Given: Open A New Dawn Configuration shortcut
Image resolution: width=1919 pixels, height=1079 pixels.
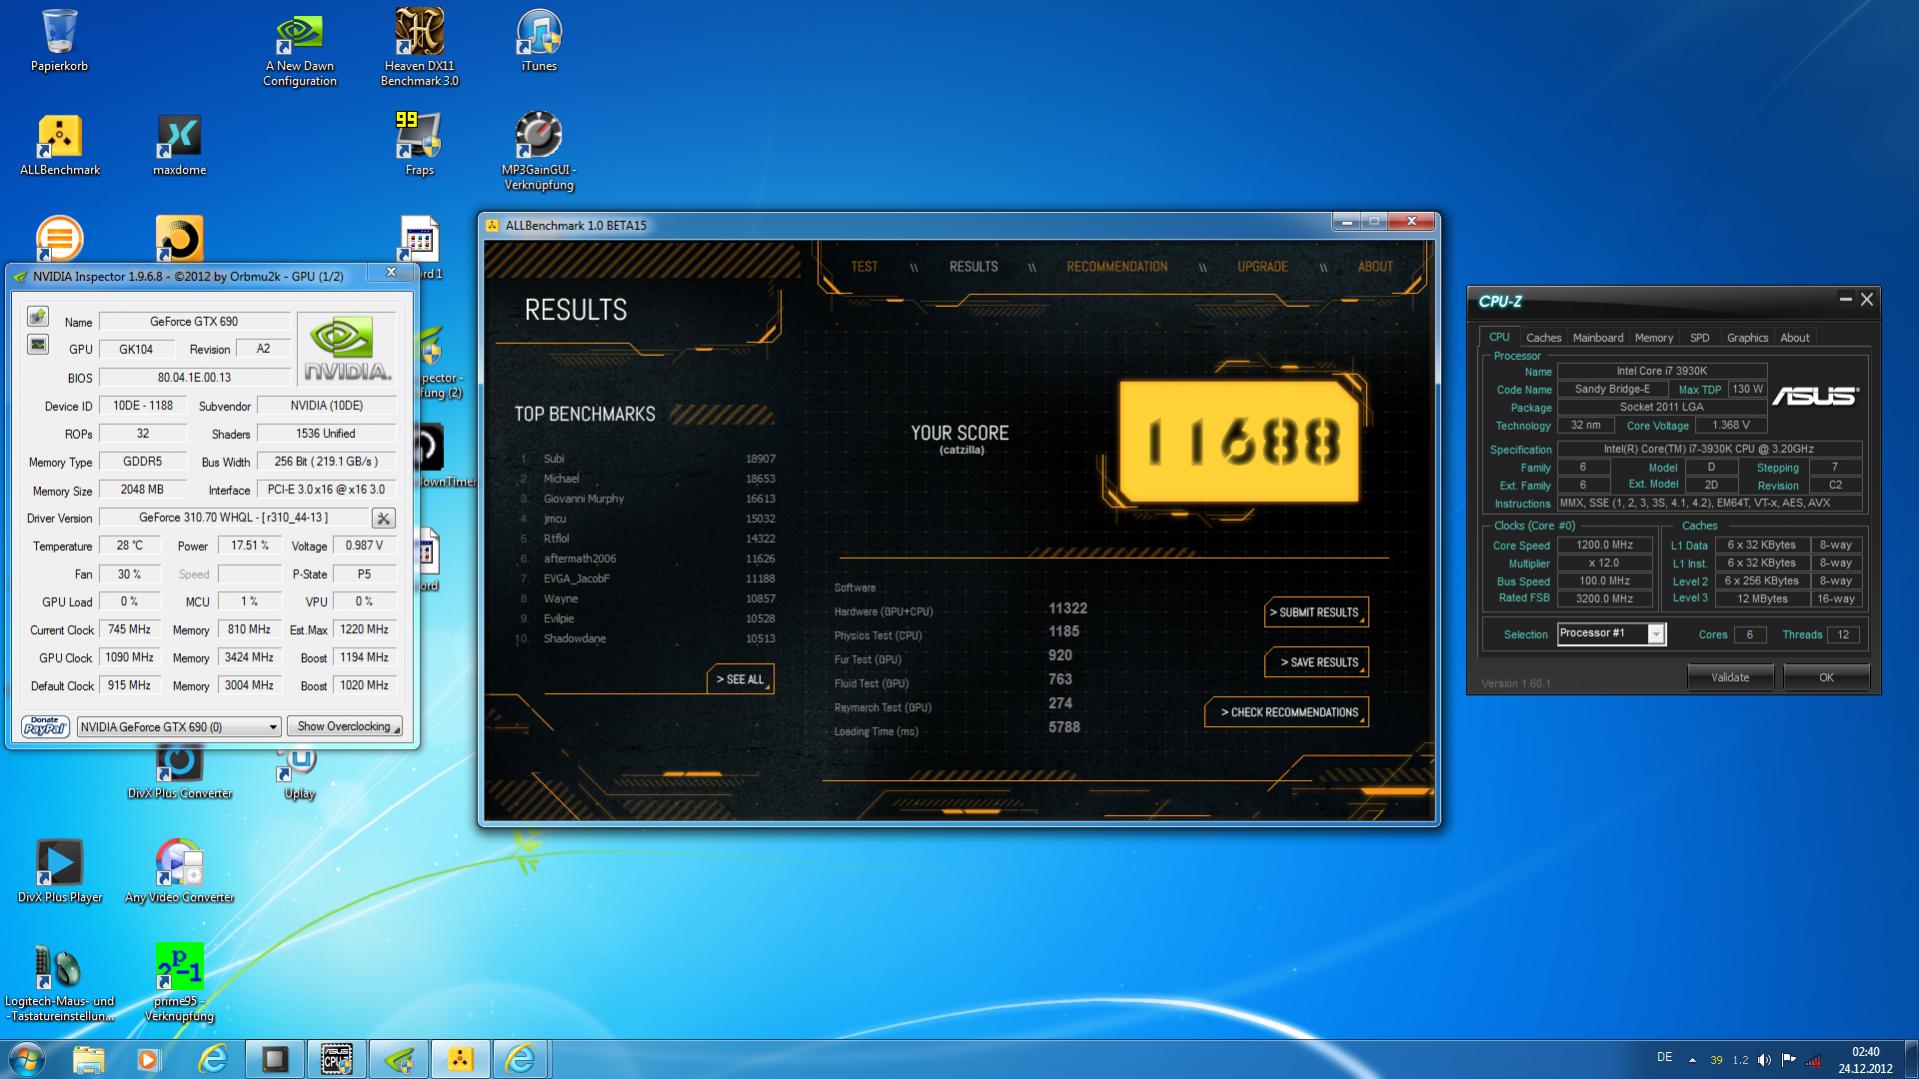Looking at the screenshot, I should pos(299,48).
